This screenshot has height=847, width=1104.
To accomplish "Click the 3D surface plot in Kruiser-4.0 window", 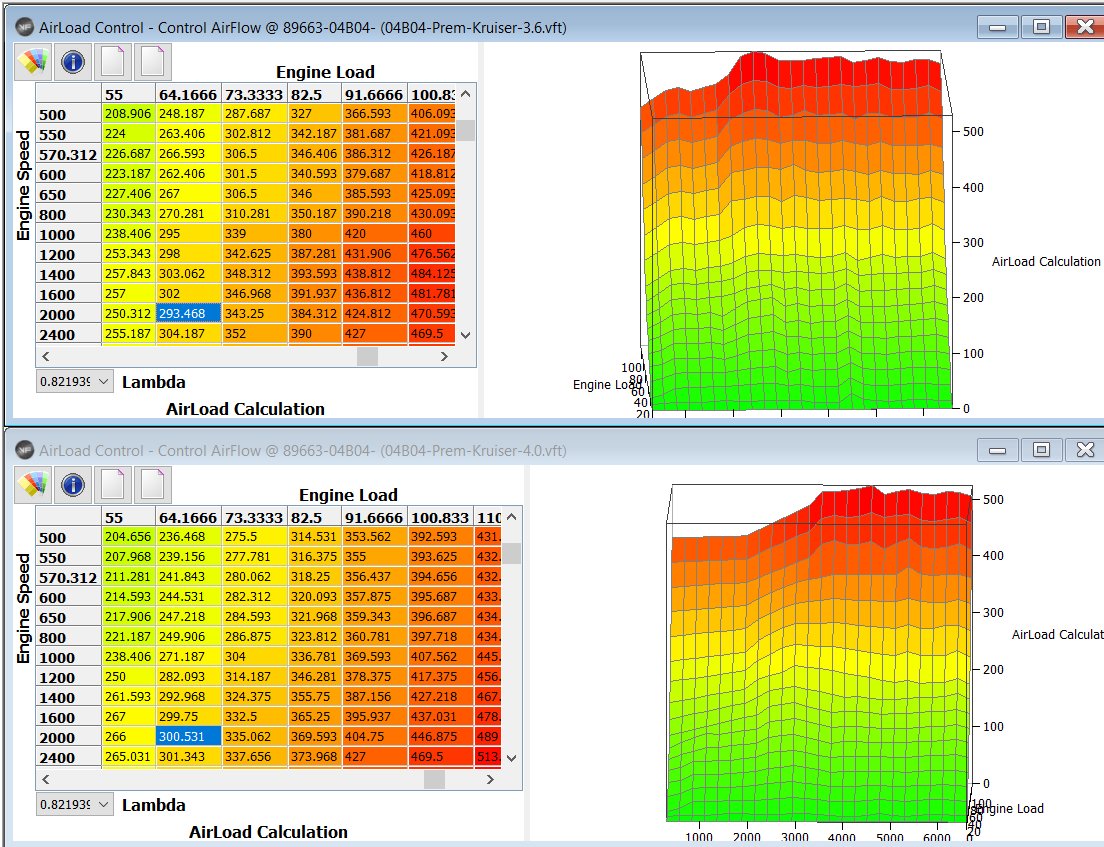I will tap(820, 653).
